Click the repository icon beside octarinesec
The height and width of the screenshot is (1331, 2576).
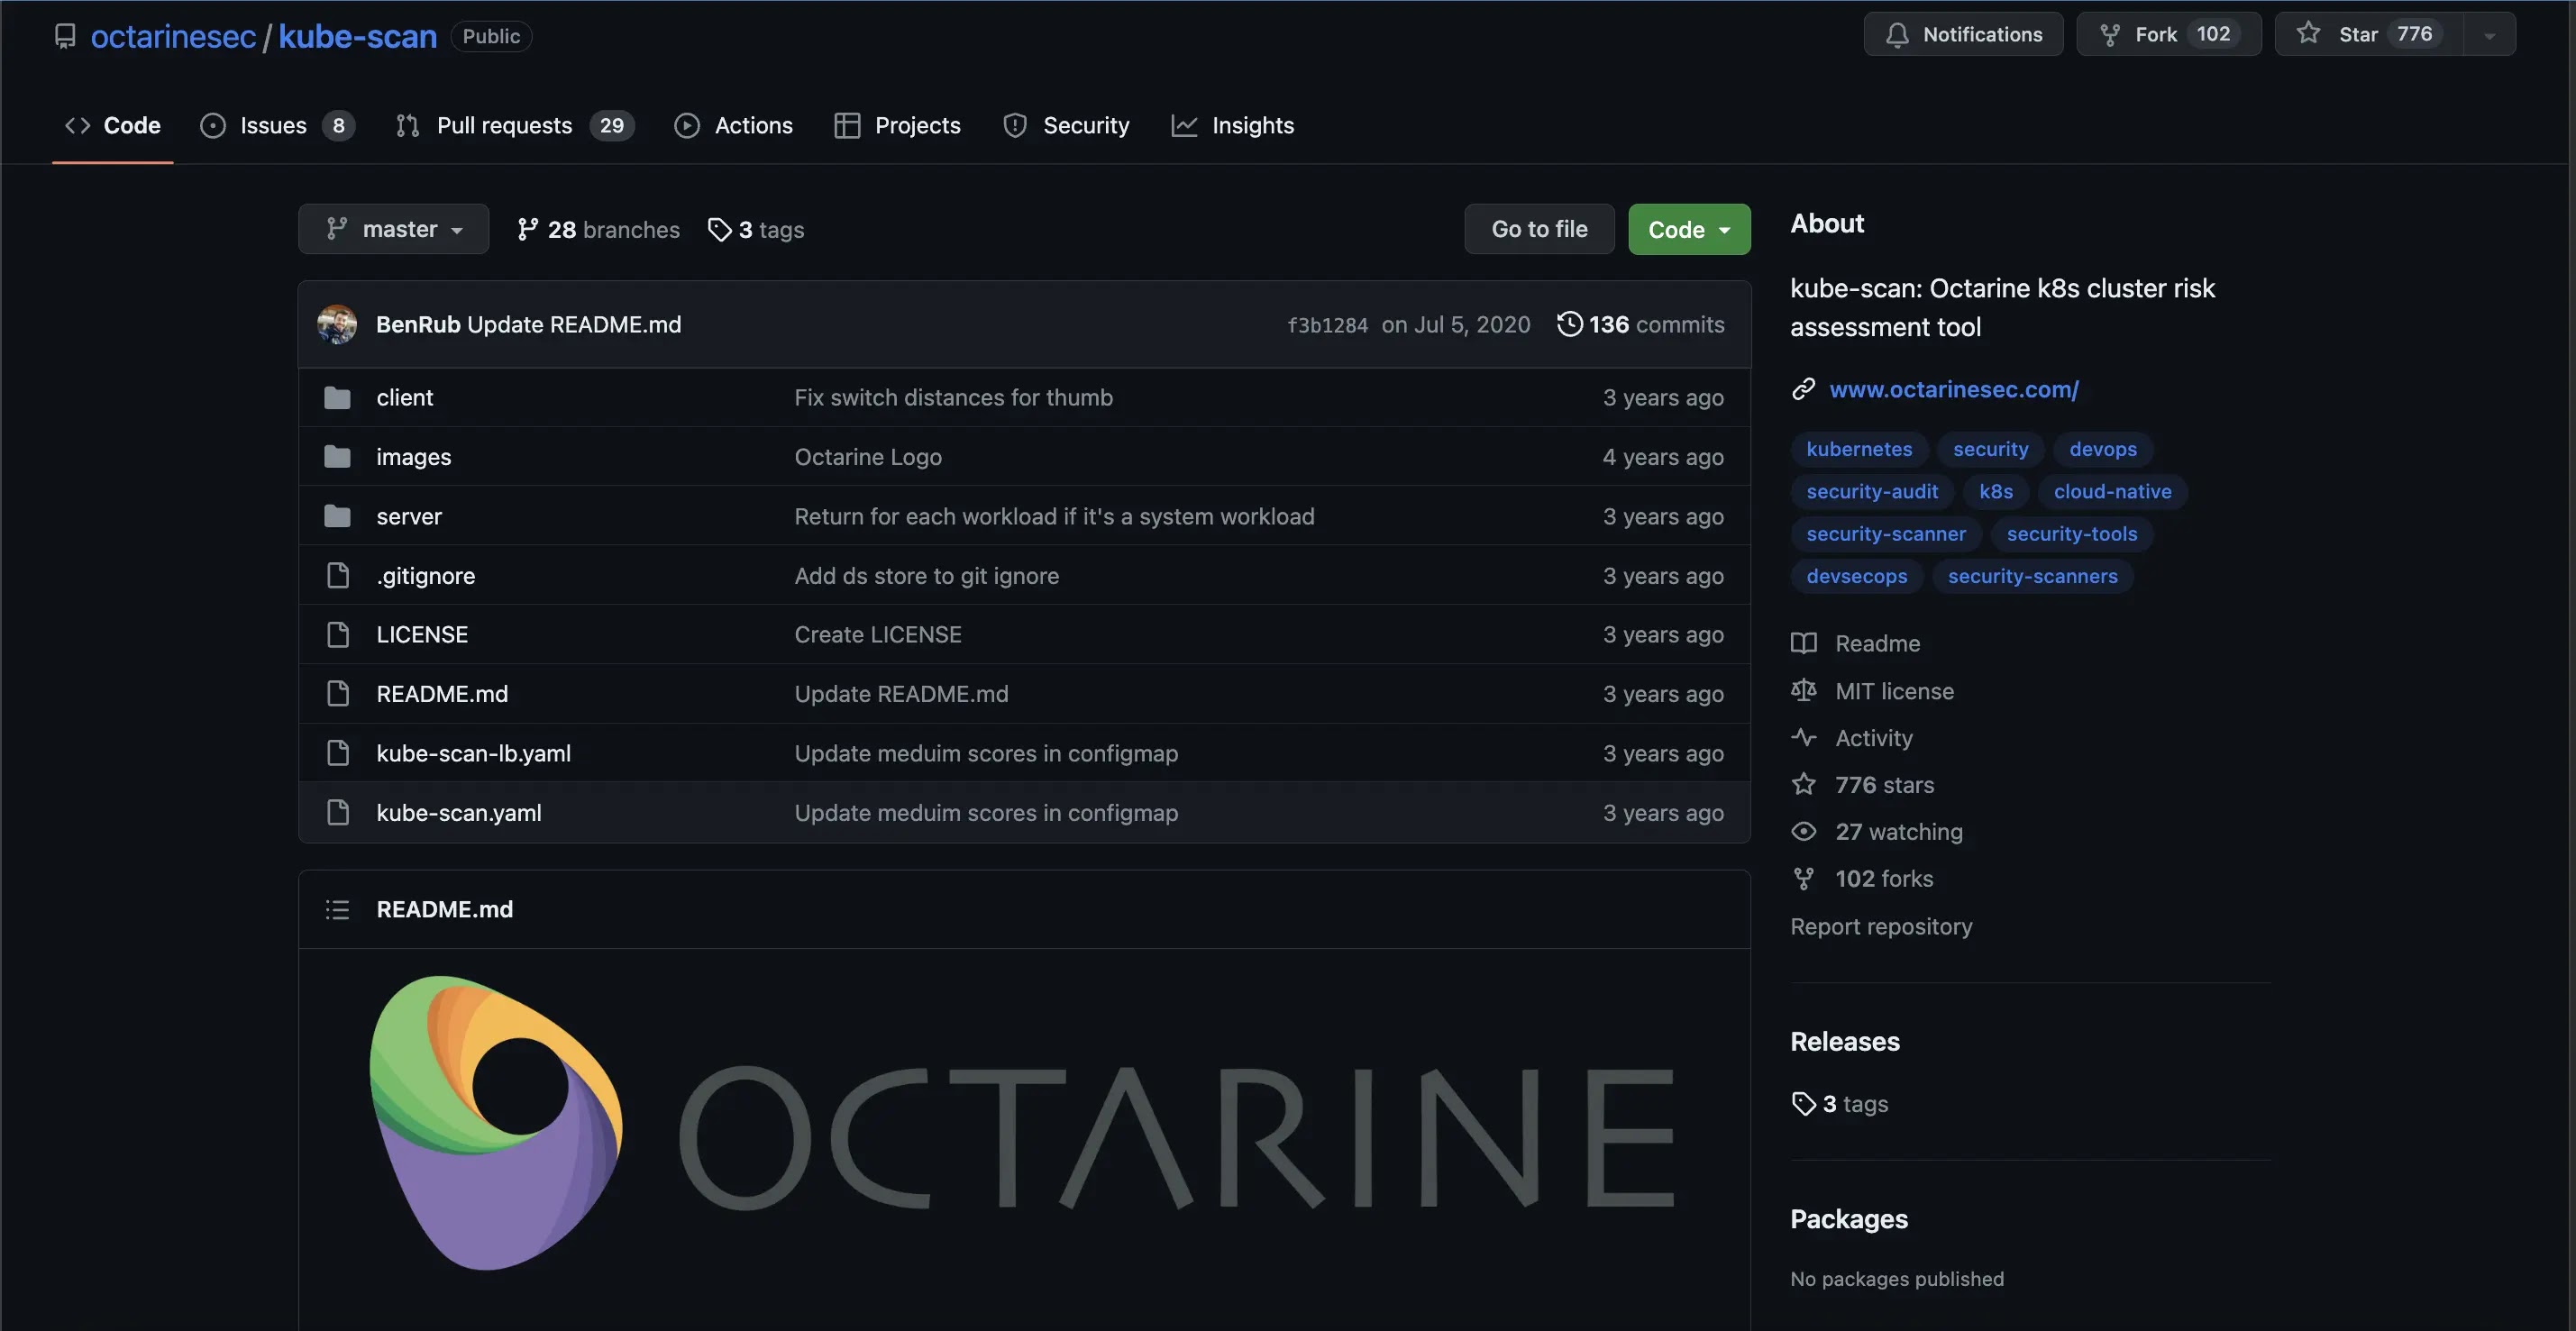65,36
